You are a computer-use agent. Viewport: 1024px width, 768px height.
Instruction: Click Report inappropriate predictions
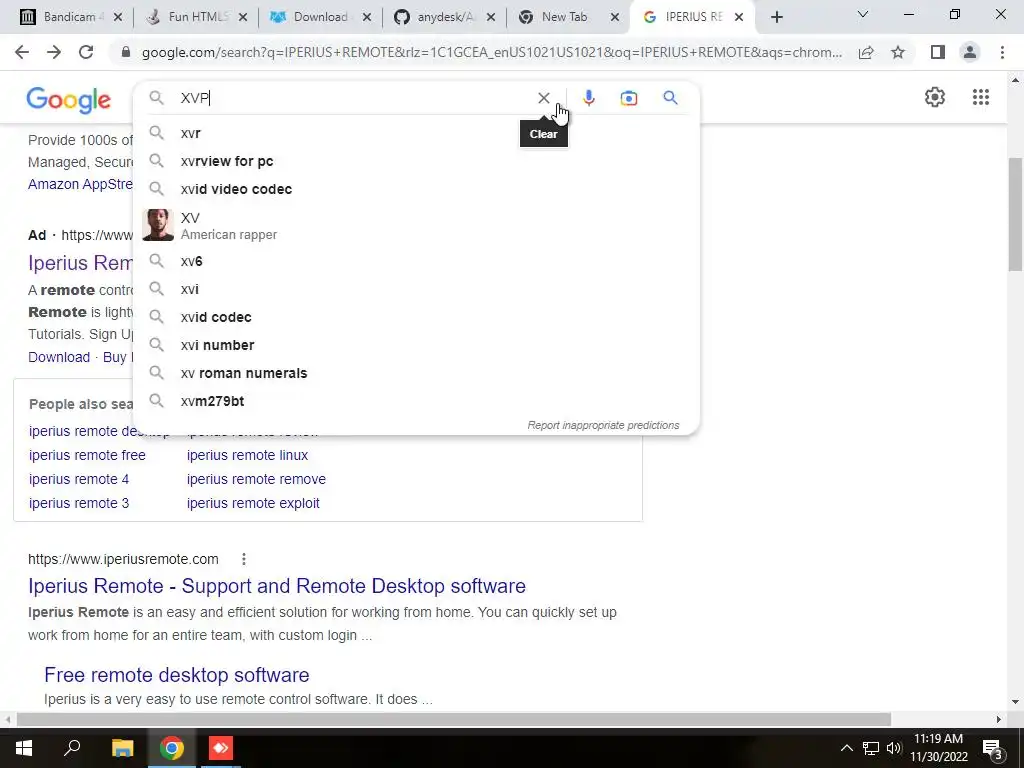pos(603,425)
